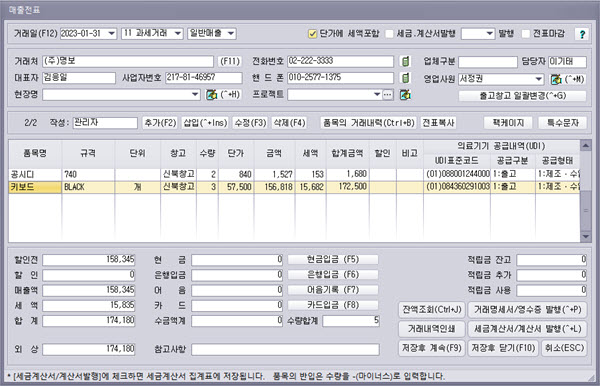Screen dimensions: 600x386
Task: Click 삽입(^+Ins) button
Action: pyautogui.click(x=205, y=123)
